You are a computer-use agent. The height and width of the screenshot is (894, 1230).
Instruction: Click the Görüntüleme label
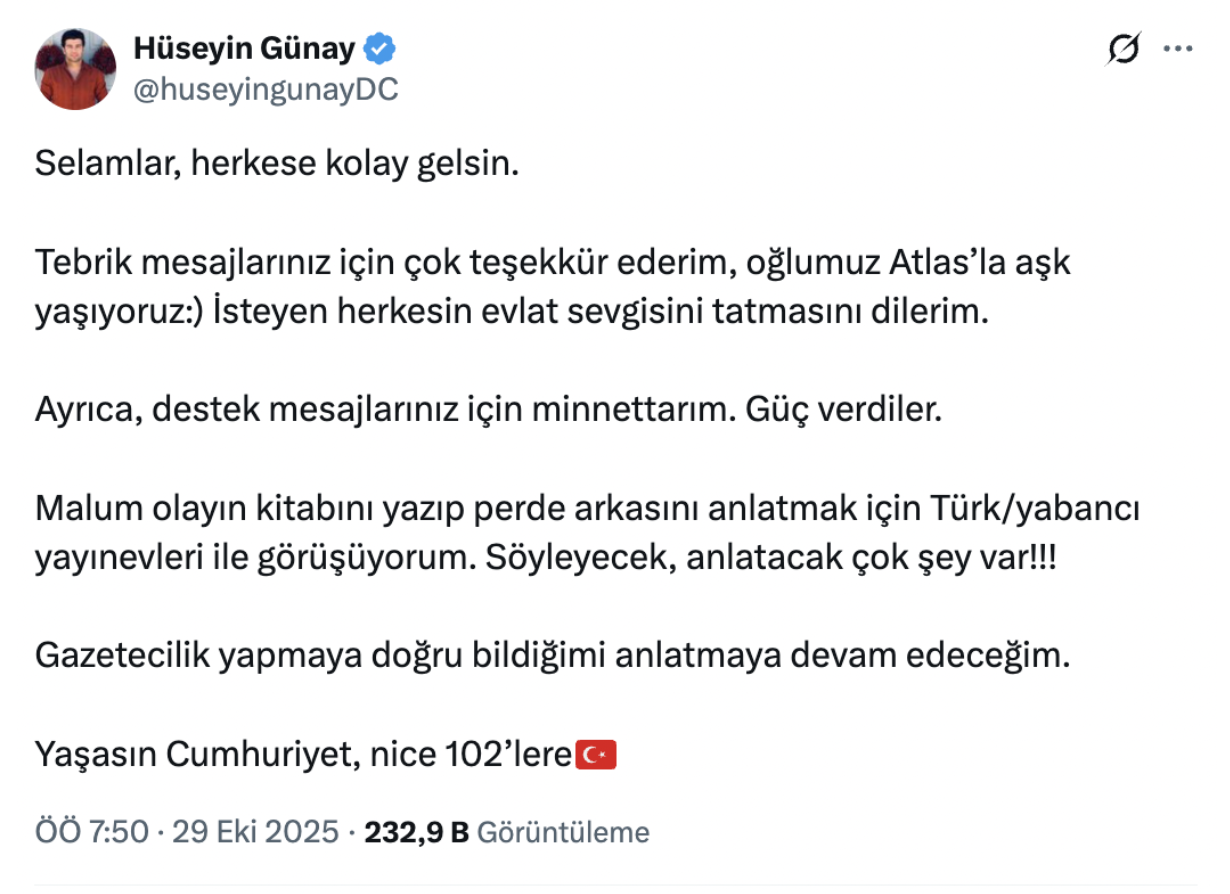pos(563,832)
